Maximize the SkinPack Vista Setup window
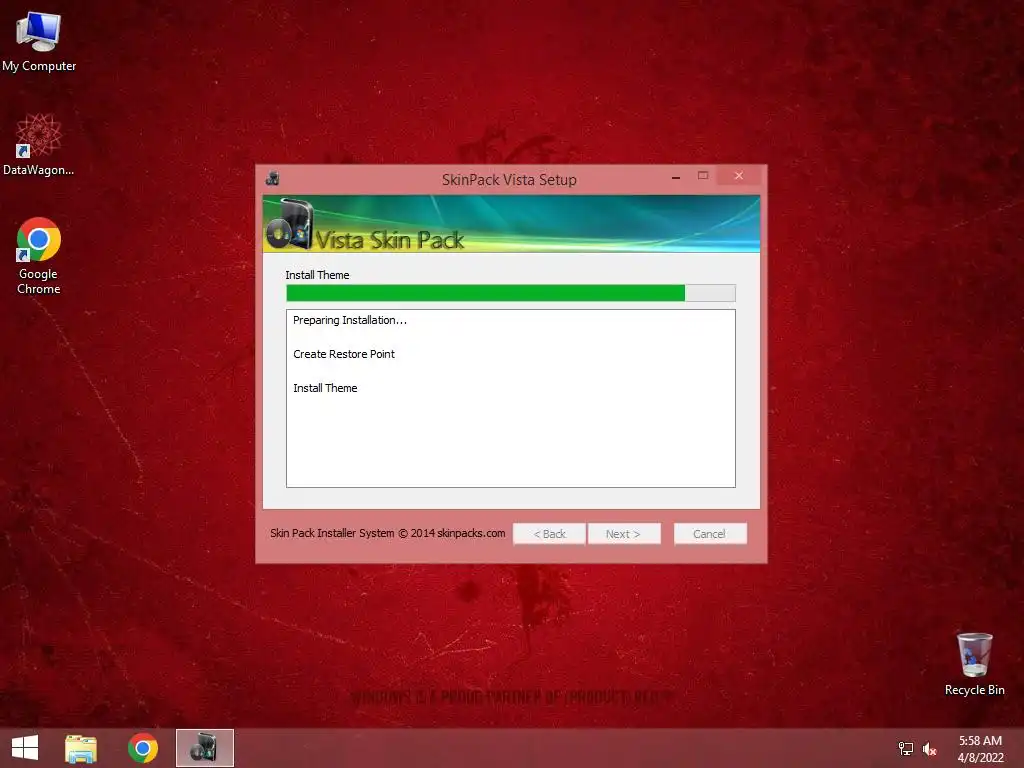The width and height of the screenshot is (1024, 768). 703,176
